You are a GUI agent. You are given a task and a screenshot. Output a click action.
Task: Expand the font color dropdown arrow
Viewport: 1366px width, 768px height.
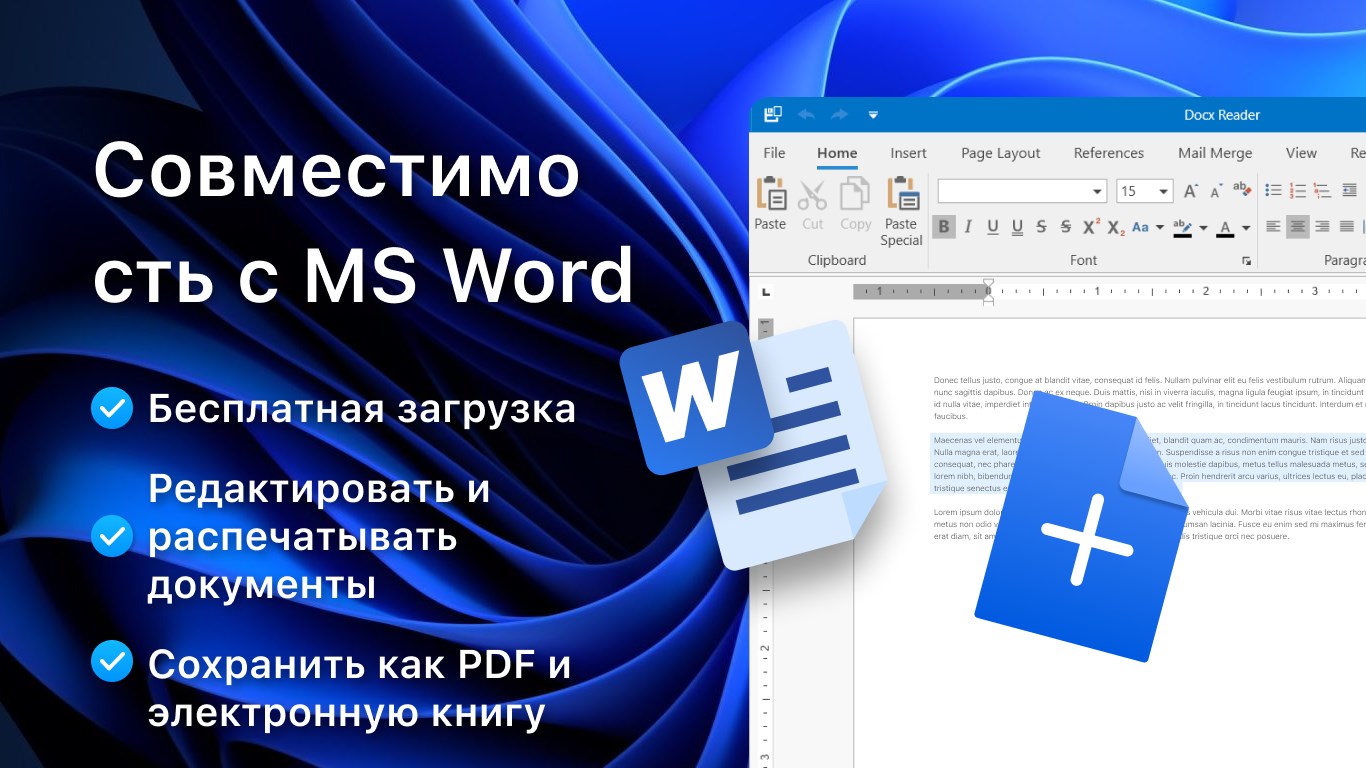pos(1246,228)
